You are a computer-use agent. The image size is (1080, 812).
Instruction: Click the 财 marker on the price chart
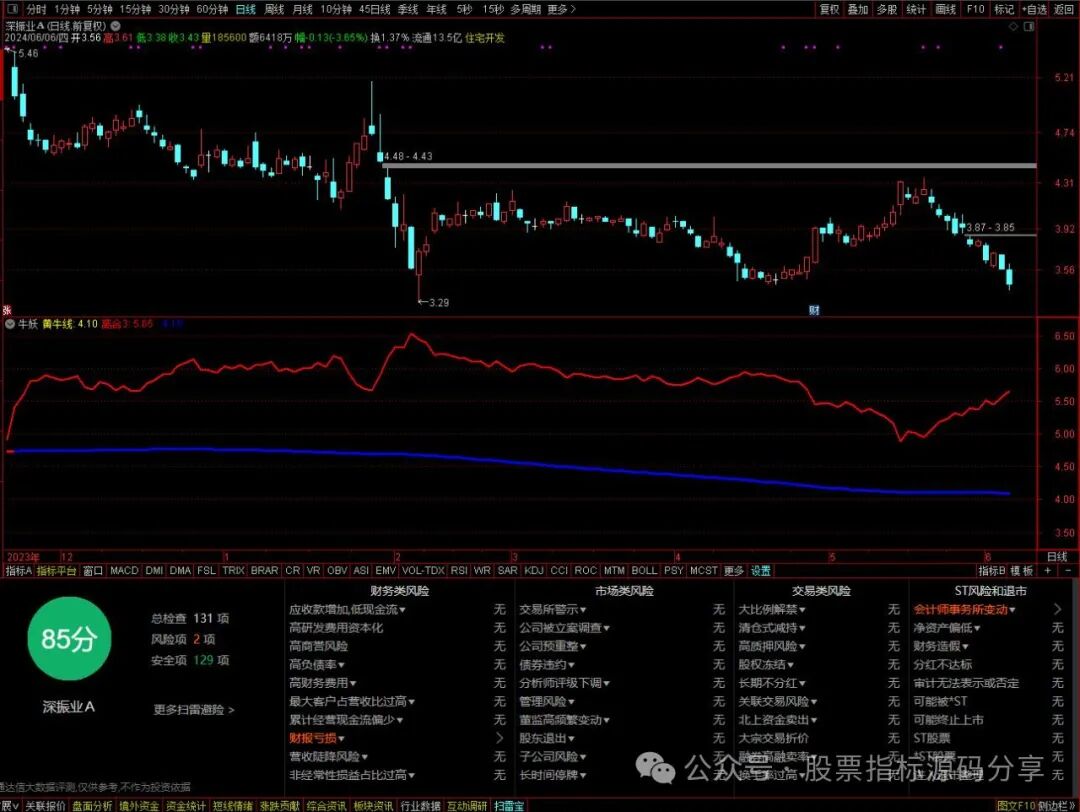coord(814,310)
